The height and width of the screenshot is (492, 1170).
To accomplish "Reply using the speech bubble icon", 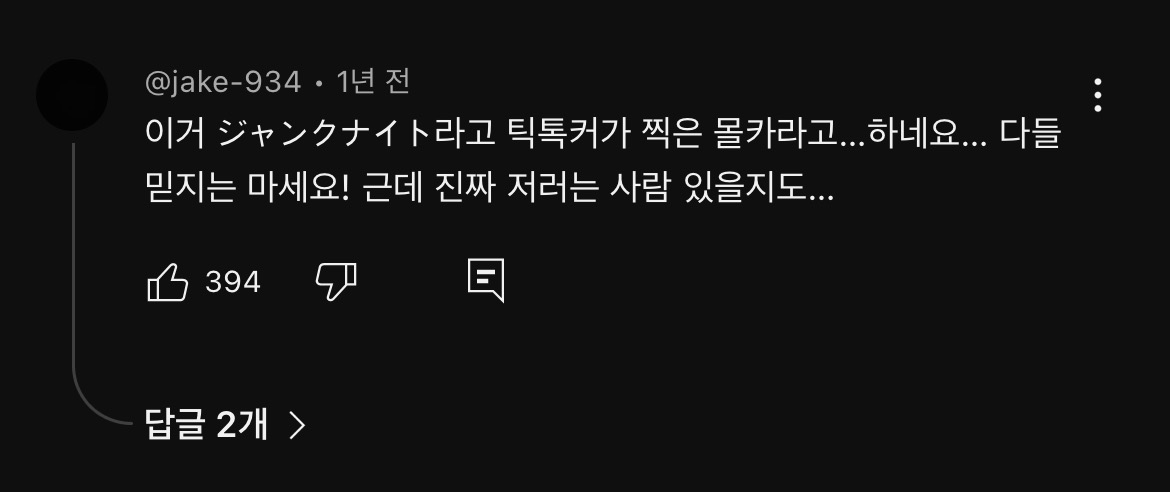I will (x=486, y=281).
